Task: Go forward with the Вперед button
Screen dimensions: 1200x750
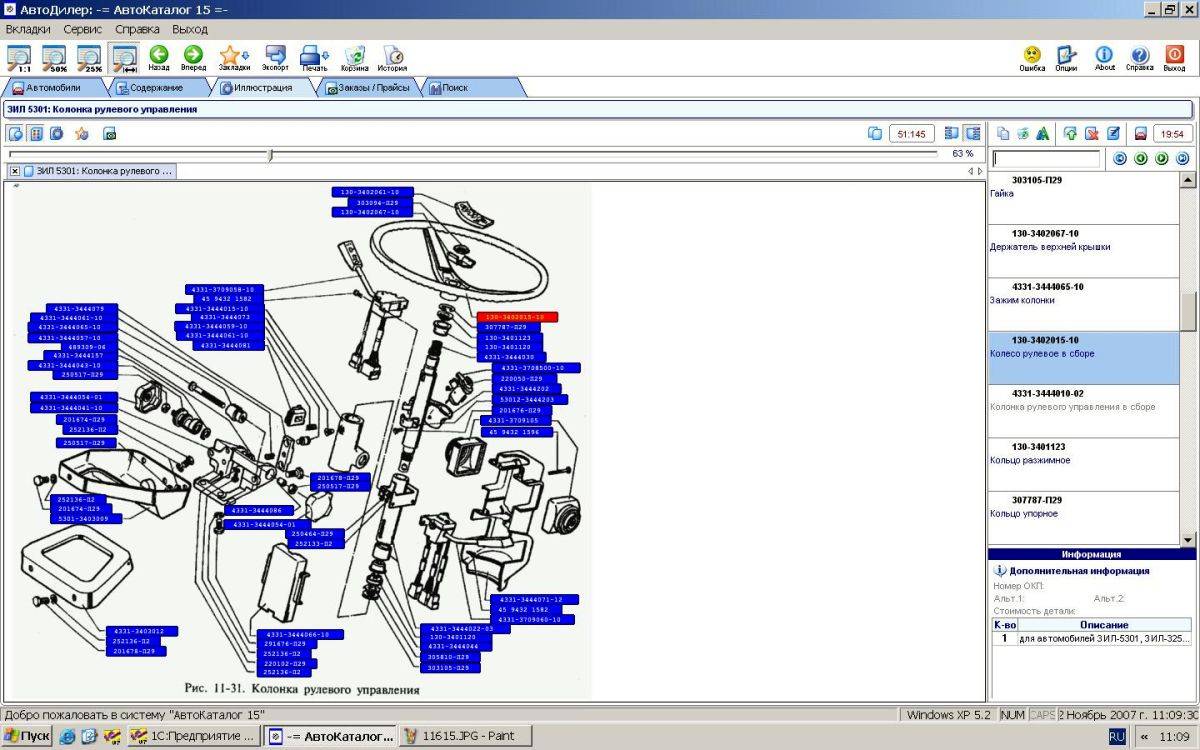Action: click(194, 57)
